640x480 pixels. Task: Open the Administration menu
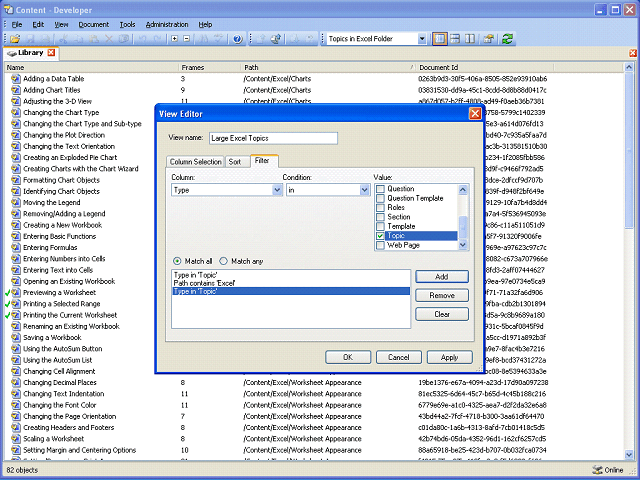click(167, 24)
